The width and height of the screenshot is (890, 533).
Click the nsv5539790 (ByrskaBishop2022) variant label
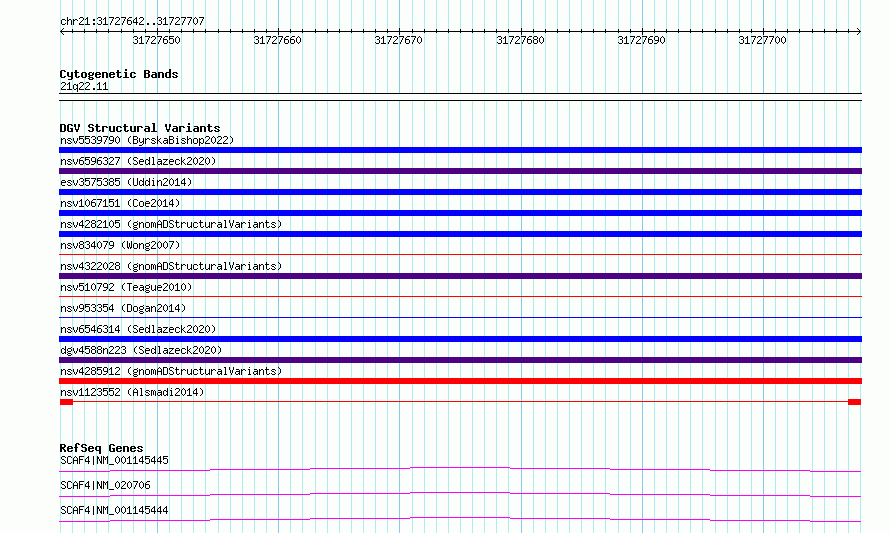click(147, 140)
